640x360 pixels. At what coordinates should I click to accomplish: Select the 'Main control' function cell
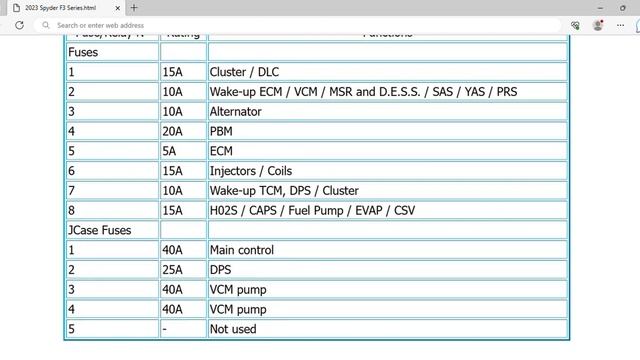(388, 250)
